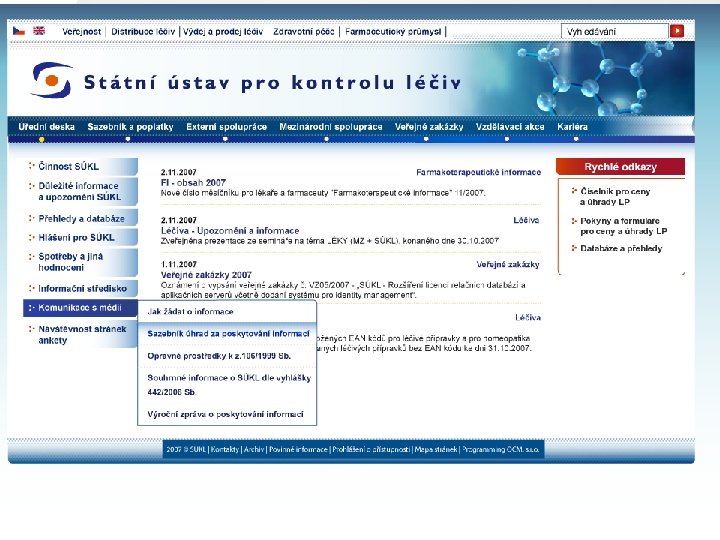The image size is (720, 540).
Task: Open Výdej a prodej léčiv link
Action: [223, 32]
